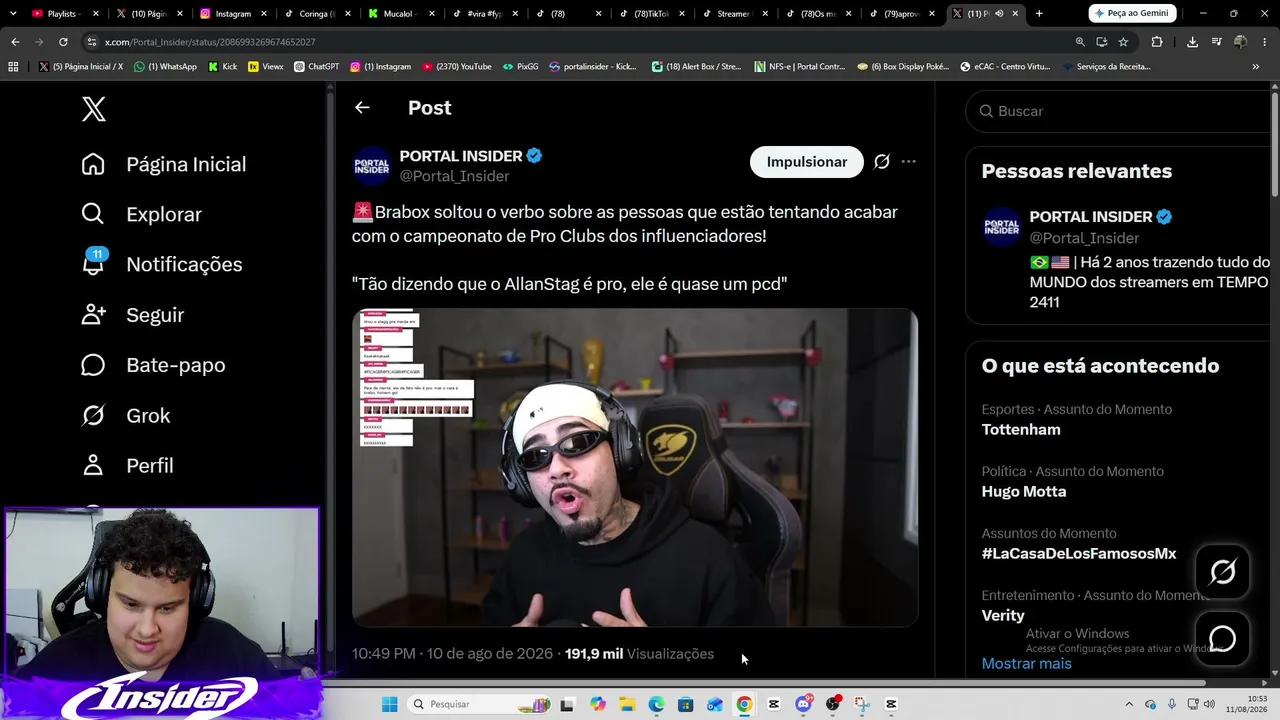
Task: Open Explorar search page
Action: [x=141, y=214]
